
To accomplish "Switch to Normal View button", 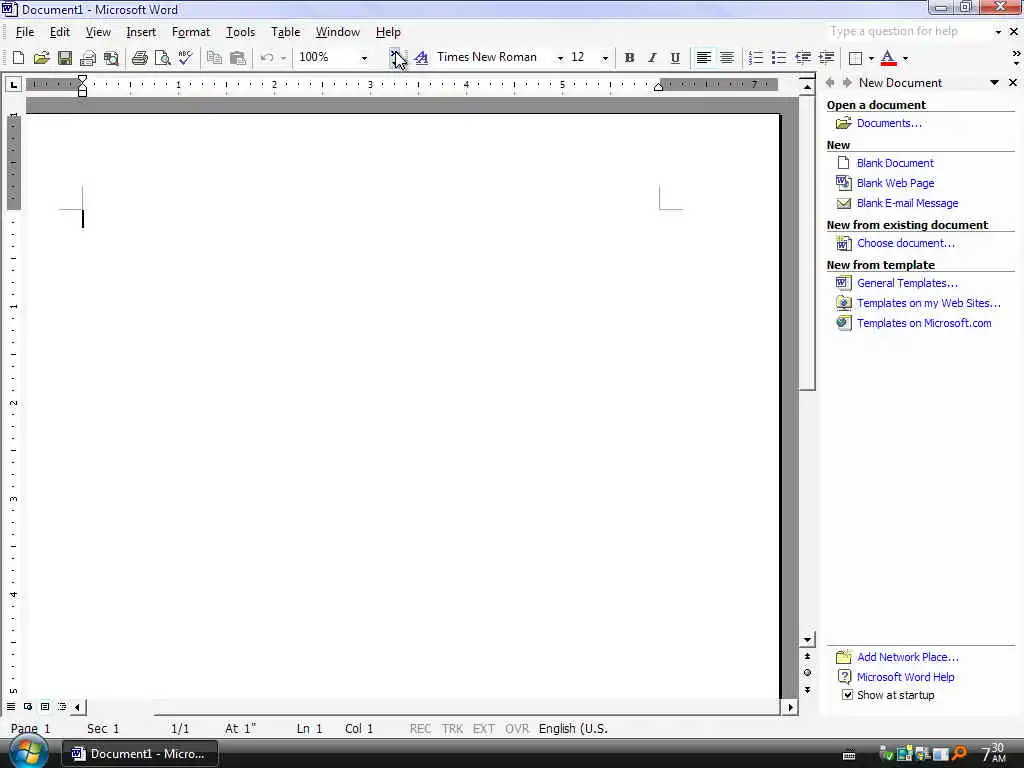I will click(11, 707).
